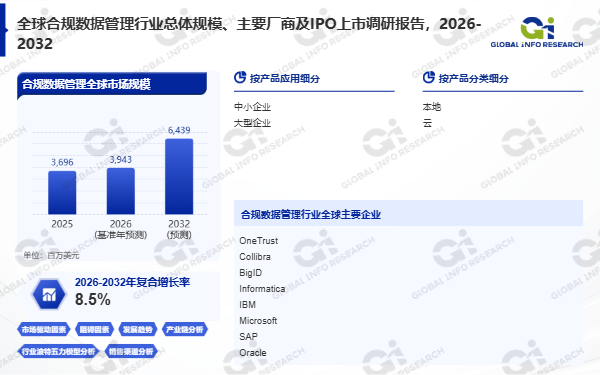This screenshot has height=375, width=600.
Task: Click pie icon beside 按产品应用细分
Action: tap(240, 77)
